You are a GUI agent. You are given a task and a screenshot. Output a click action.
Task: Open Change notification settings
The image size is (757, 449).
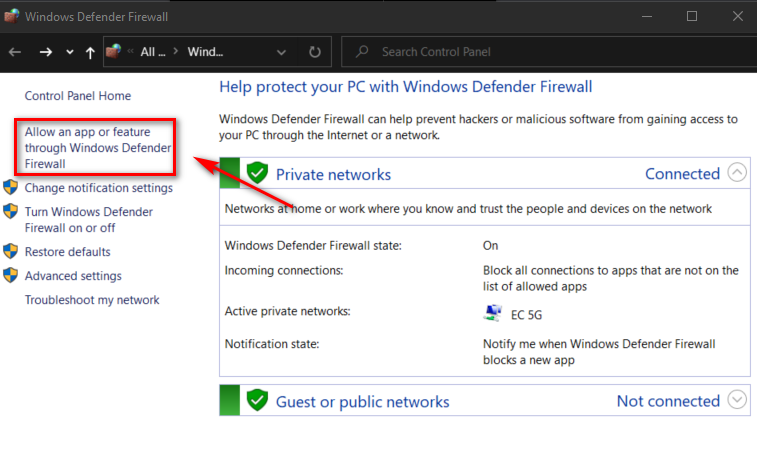pos(98,188)
